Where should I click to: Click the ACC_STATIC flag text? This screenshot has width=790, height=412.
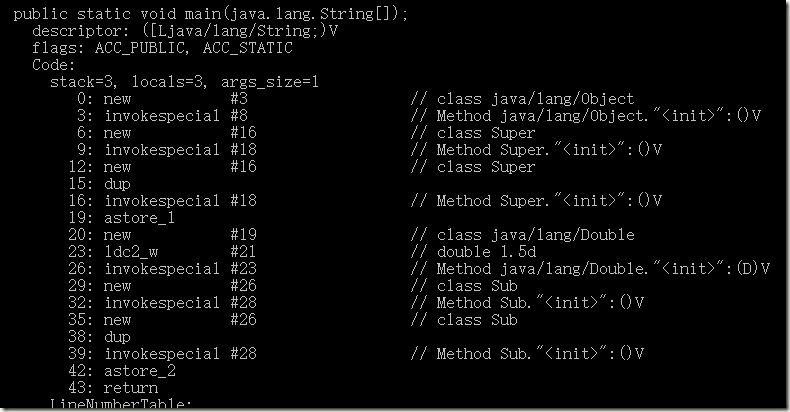[x=247, y=48]
